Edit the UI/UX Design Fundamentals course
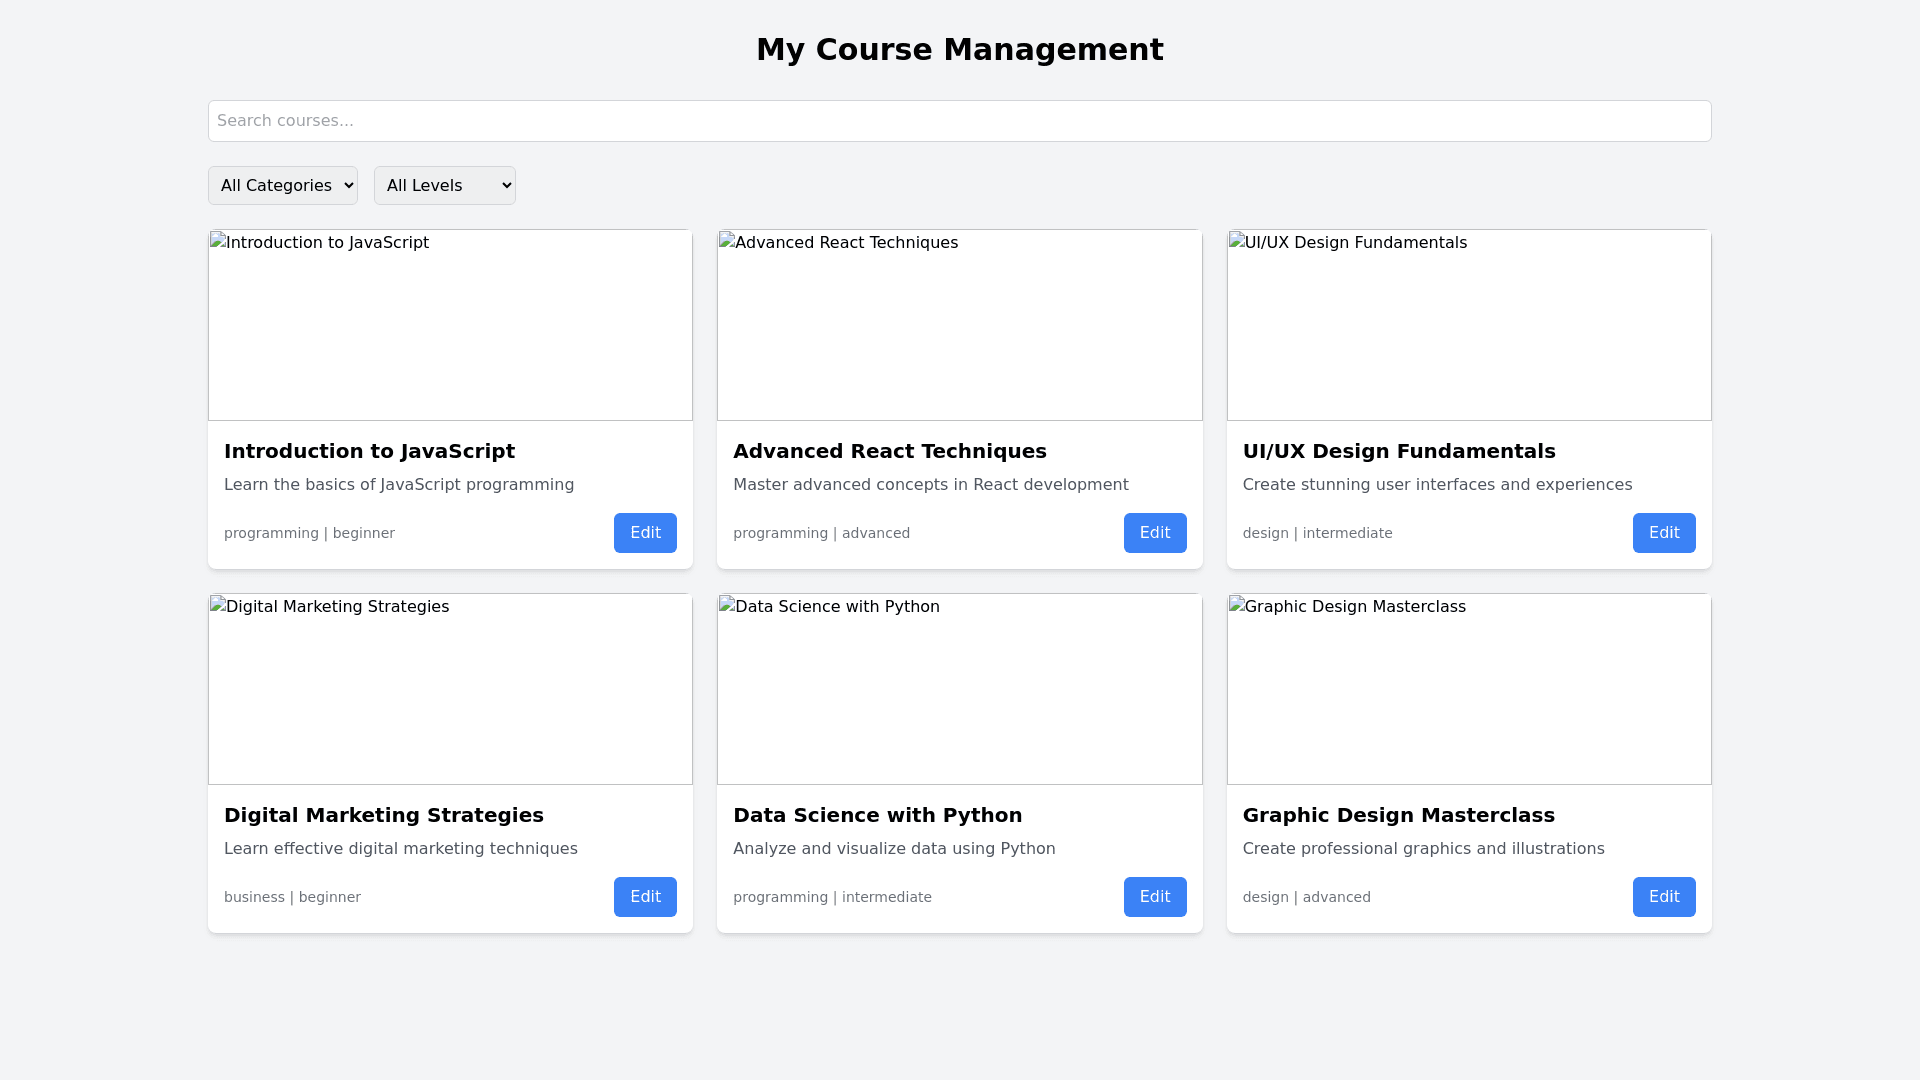The width and height of the screenshot is (1920, 1080). click(x=1663, y=533)
